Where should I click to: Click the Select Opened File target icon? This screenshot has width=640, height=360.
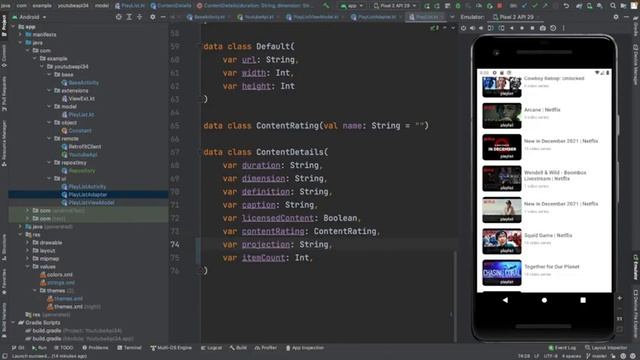point(118,17)
